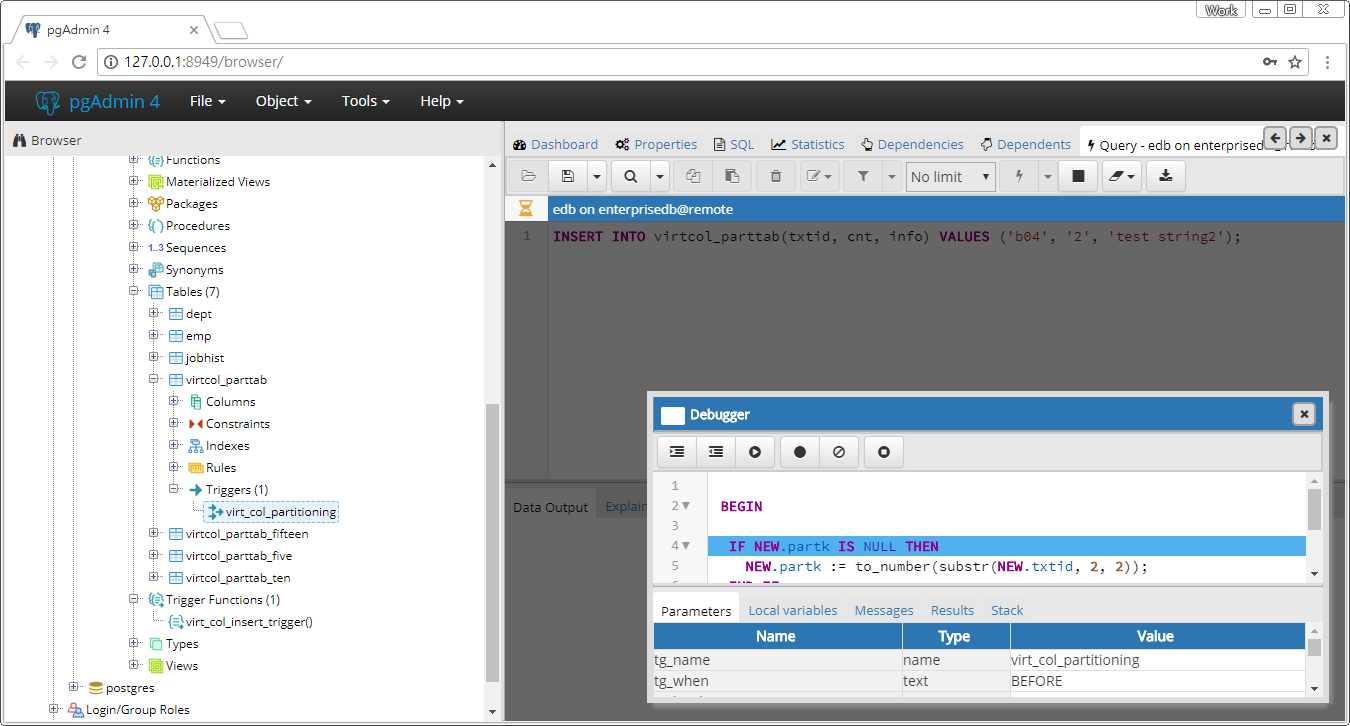Click the Find magnifier icon
Screen dimensions: 1350x726
pyautogui.click(x=631, y=176)
